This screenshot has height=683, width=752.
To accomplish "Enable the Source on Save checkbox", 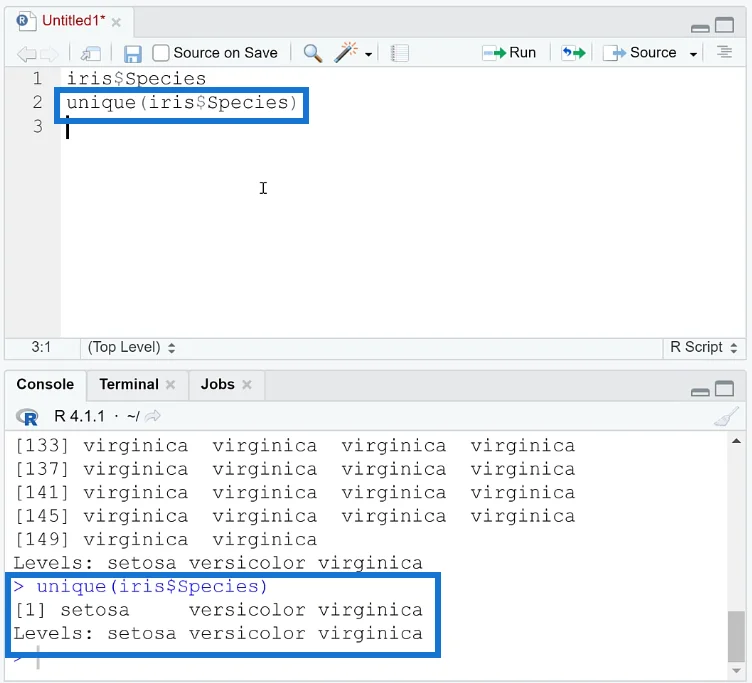I will [161, 53].
